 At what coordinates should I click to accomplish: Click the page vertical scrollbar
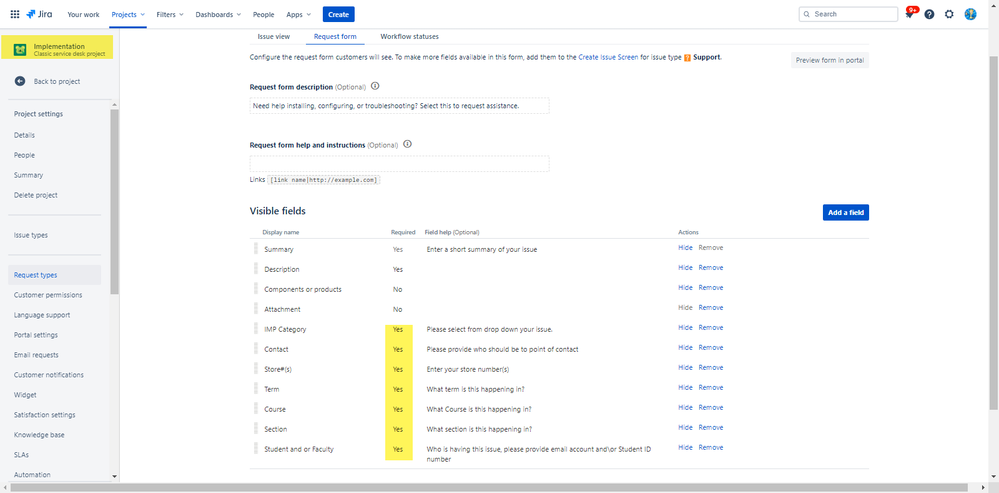click(993, 232)
